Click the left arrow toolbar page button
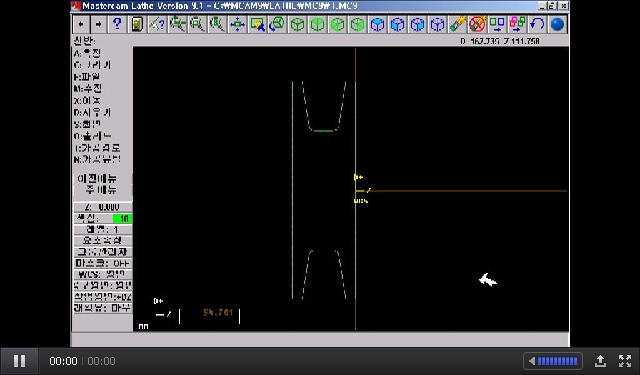This screenshot has height=375, width=640. coord(81,24)
